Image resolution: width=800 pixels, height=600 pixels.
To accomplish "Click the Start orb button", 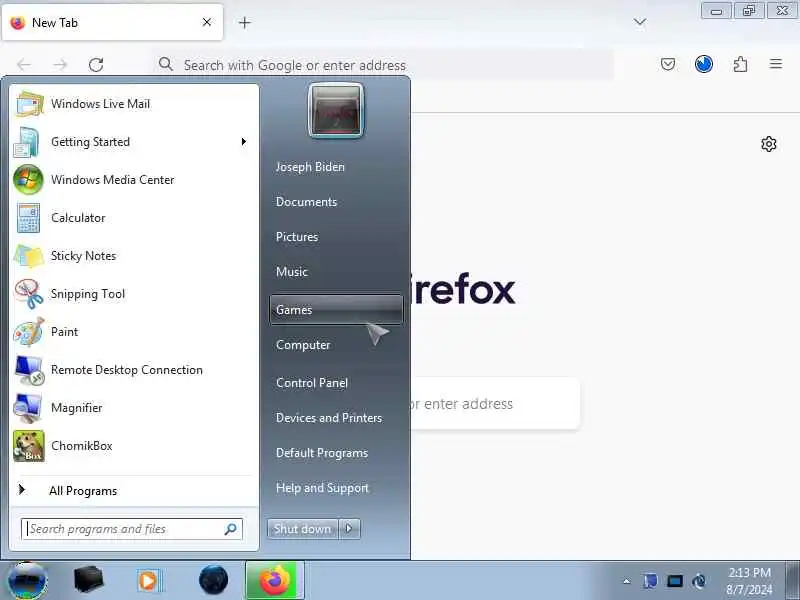I will tap(28, 581).
